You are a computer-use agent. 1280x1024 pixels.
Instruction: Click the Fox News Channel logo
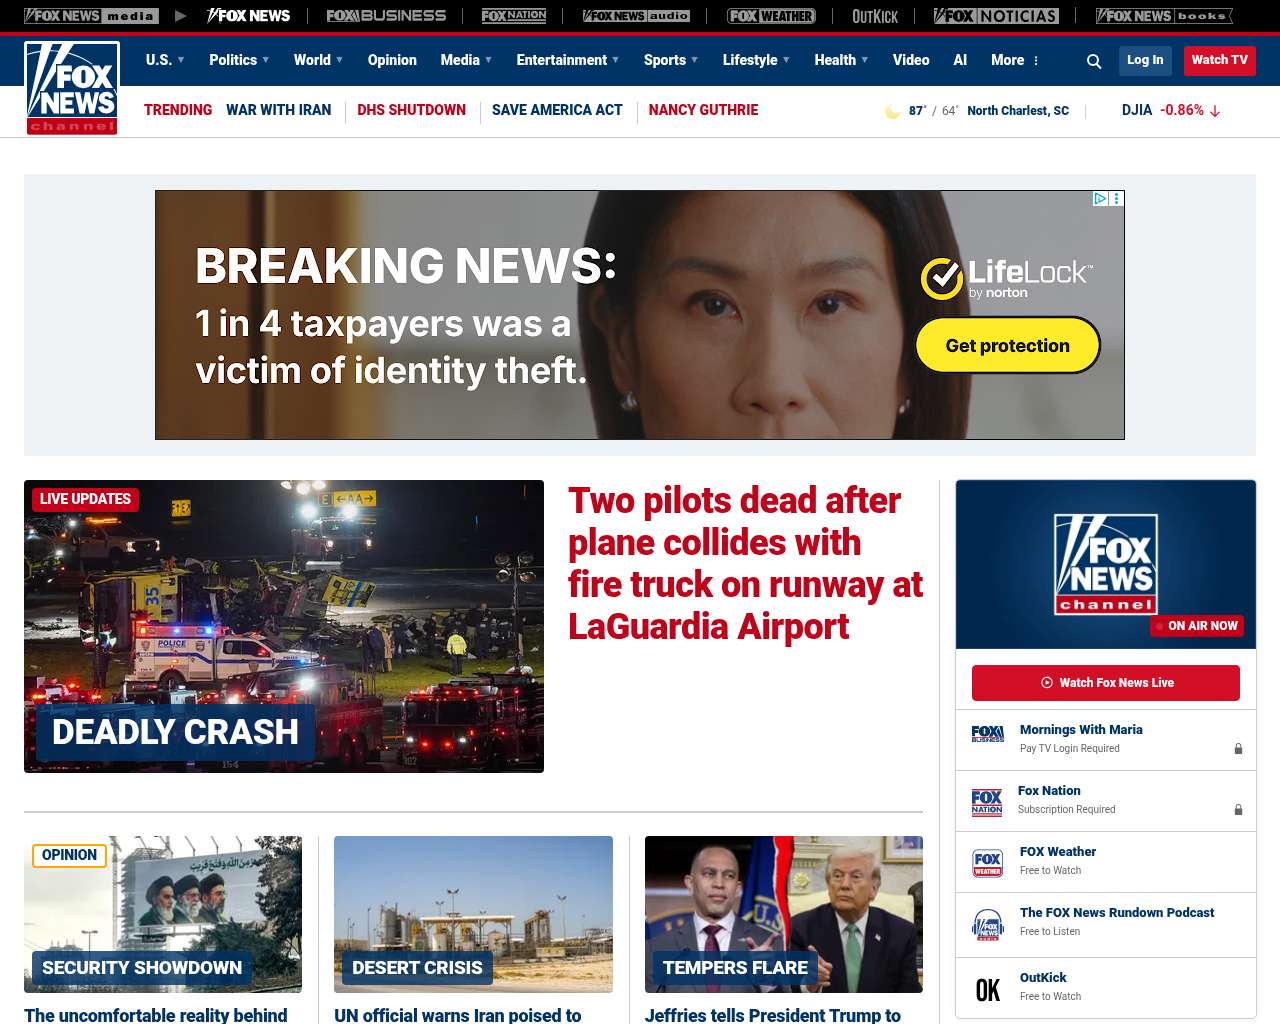[72, 88]
